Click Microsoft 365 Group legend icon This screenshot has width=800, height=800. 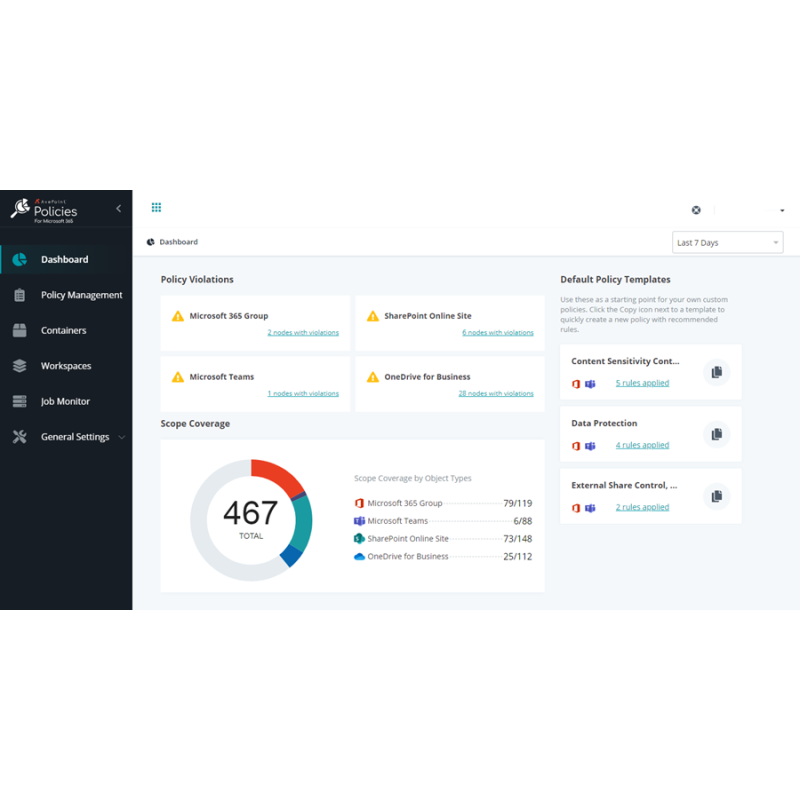(x=359, y=503)
